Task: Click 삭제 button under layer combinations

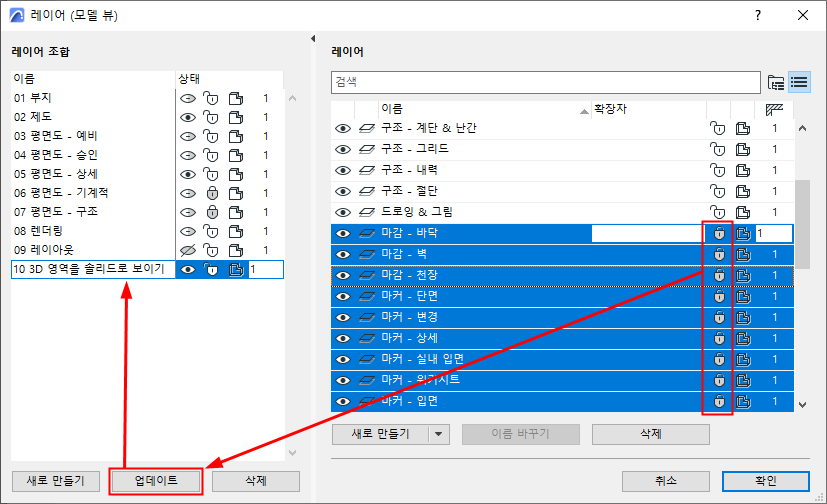Action: pos(256,481)
